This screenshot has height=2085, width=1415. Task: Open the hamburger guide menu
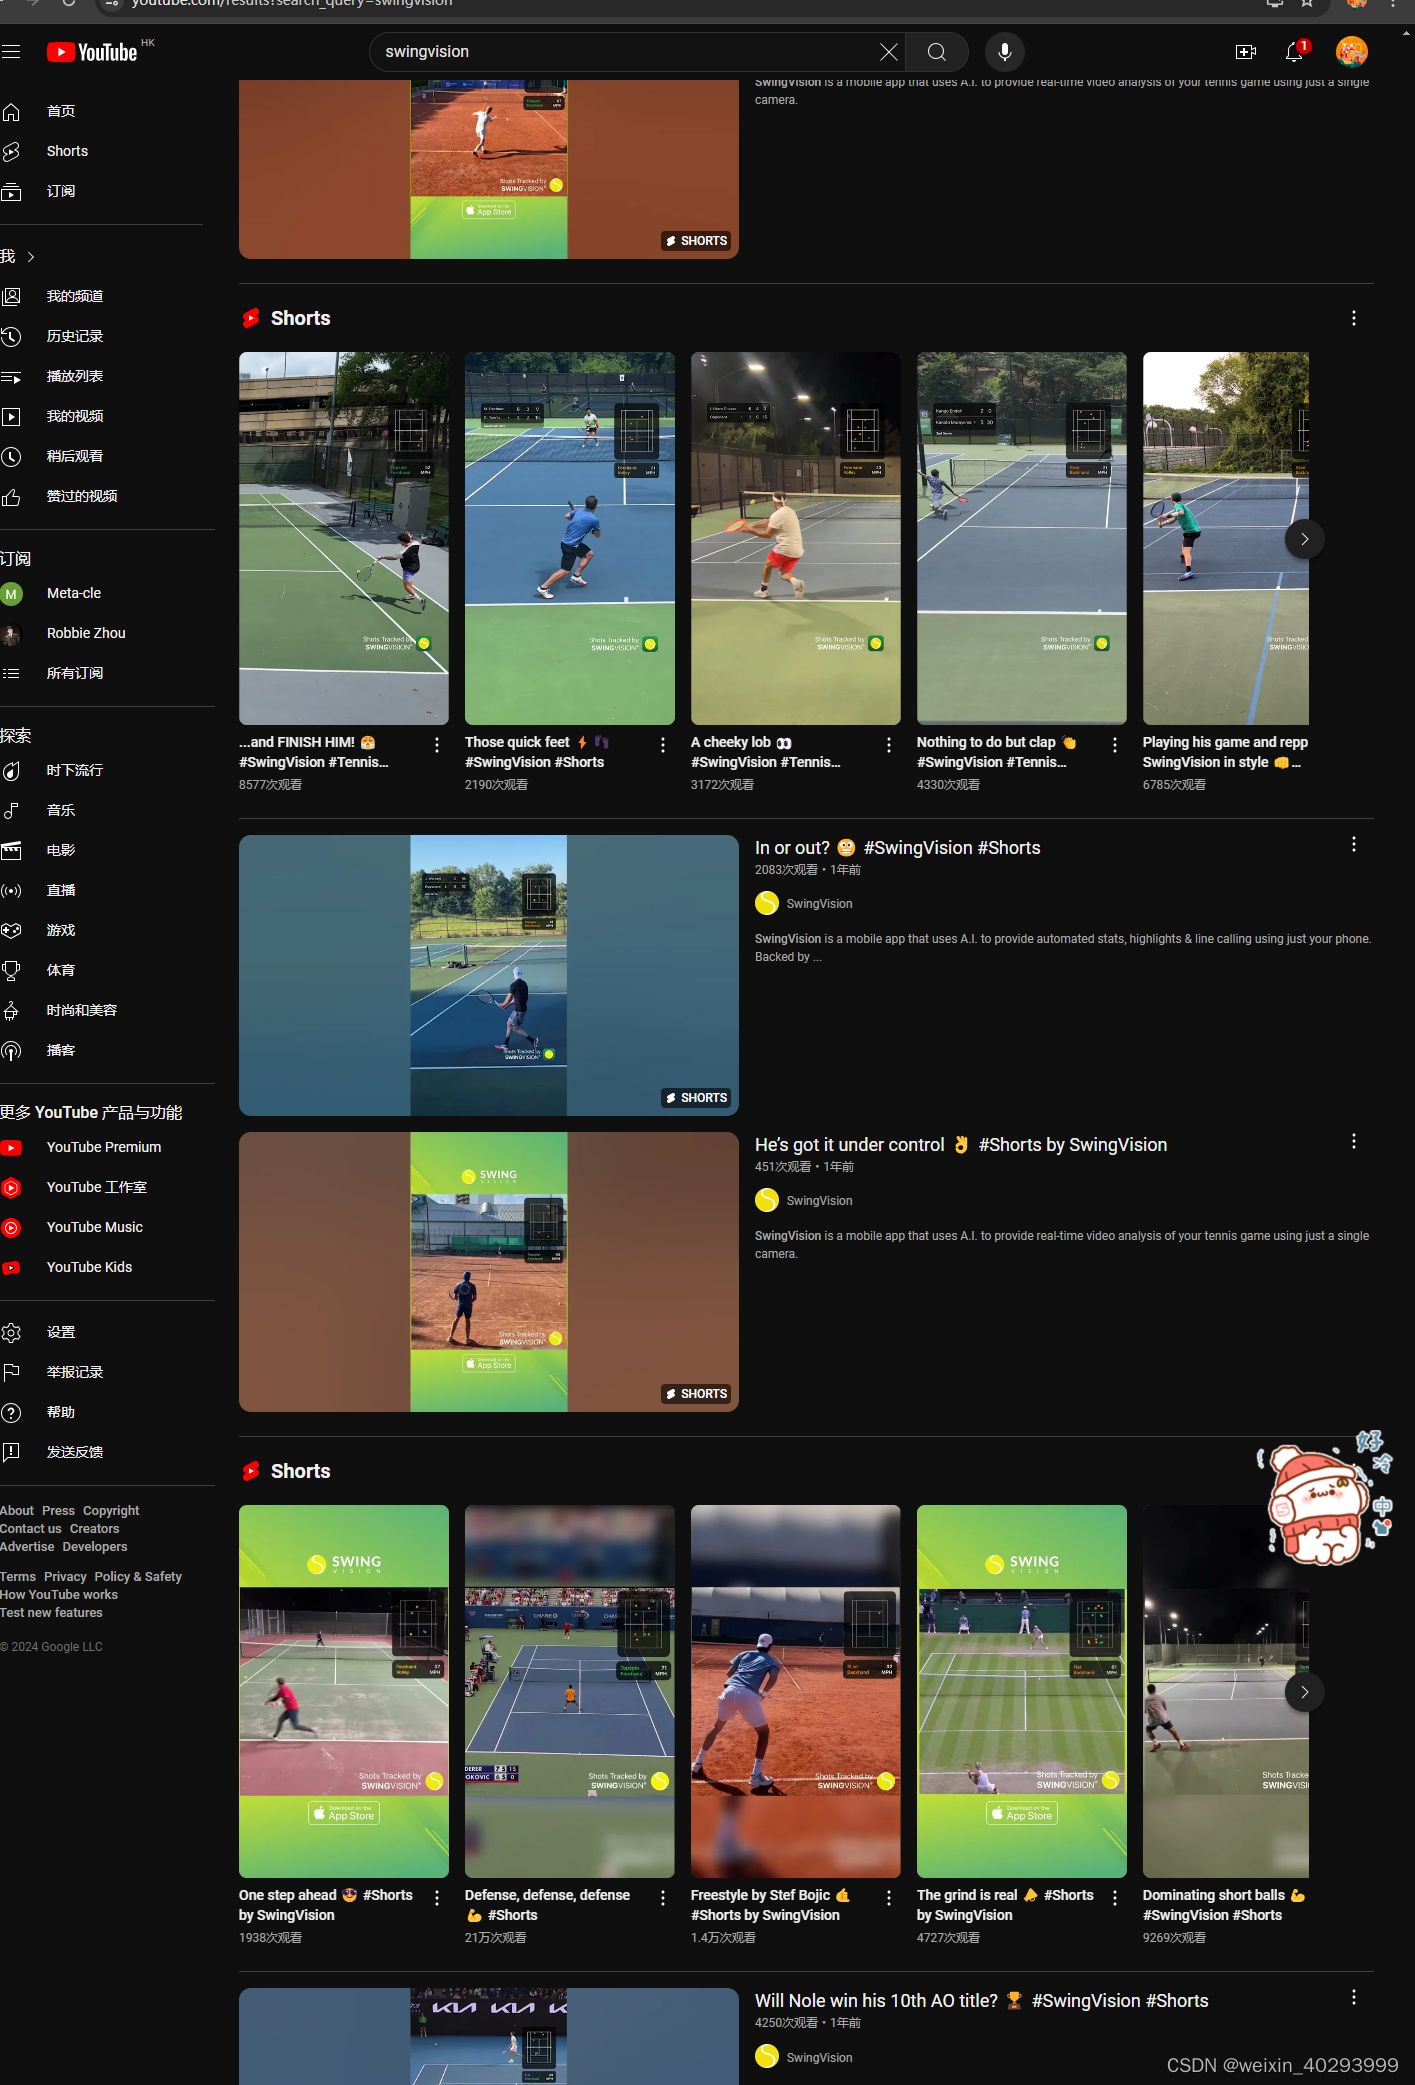[11, 52]
